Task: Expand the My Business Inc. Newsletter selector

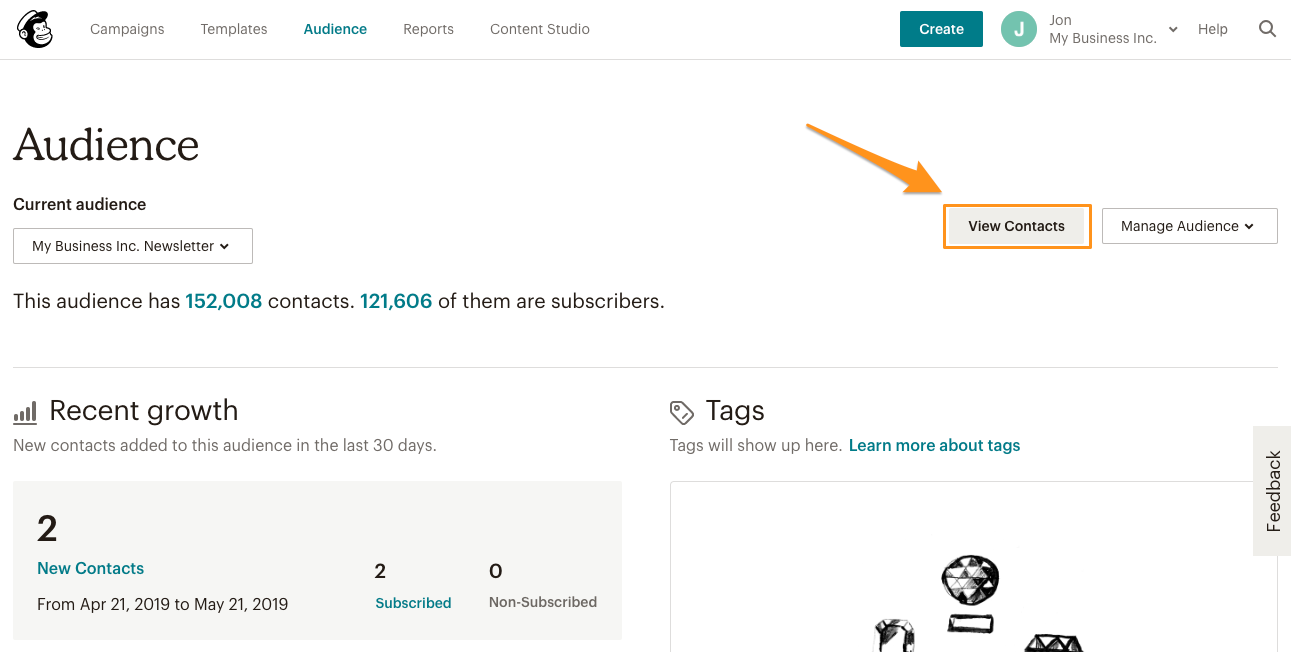Action: click(x=133, y=246)
